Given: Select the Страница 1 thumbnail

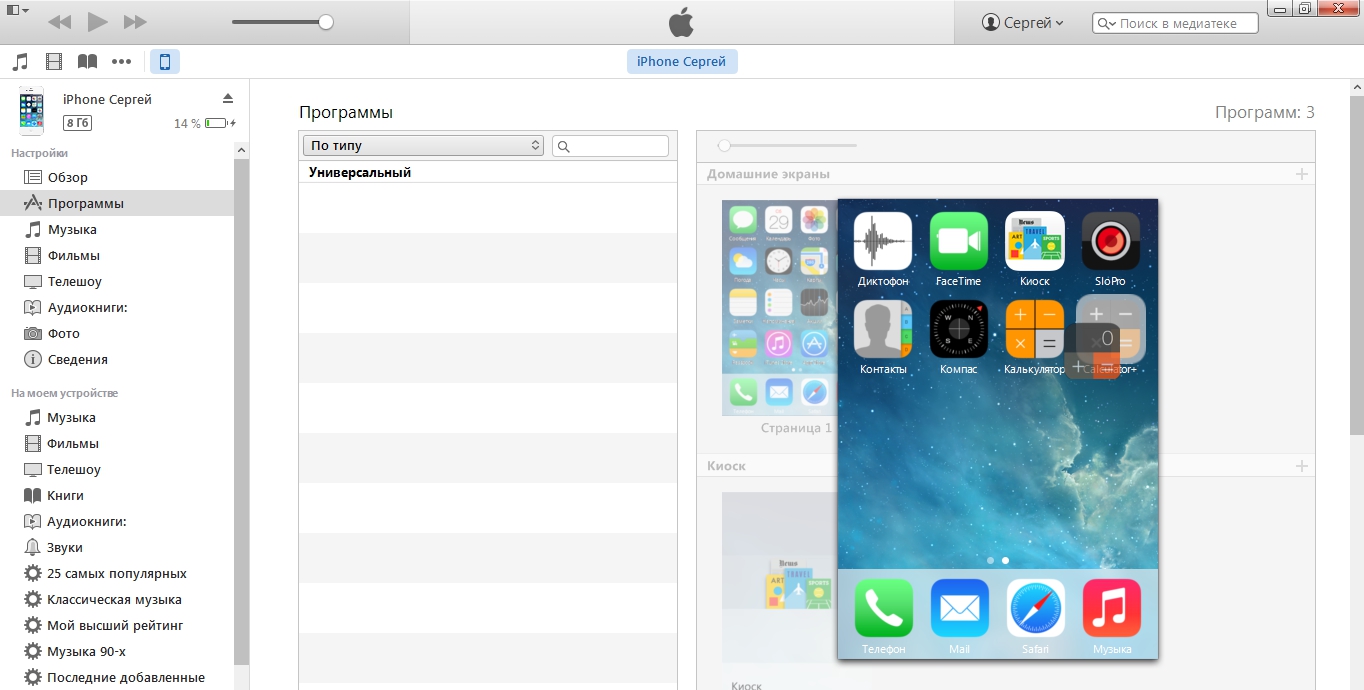Looking at the screenshot, I should coord(779,308).
